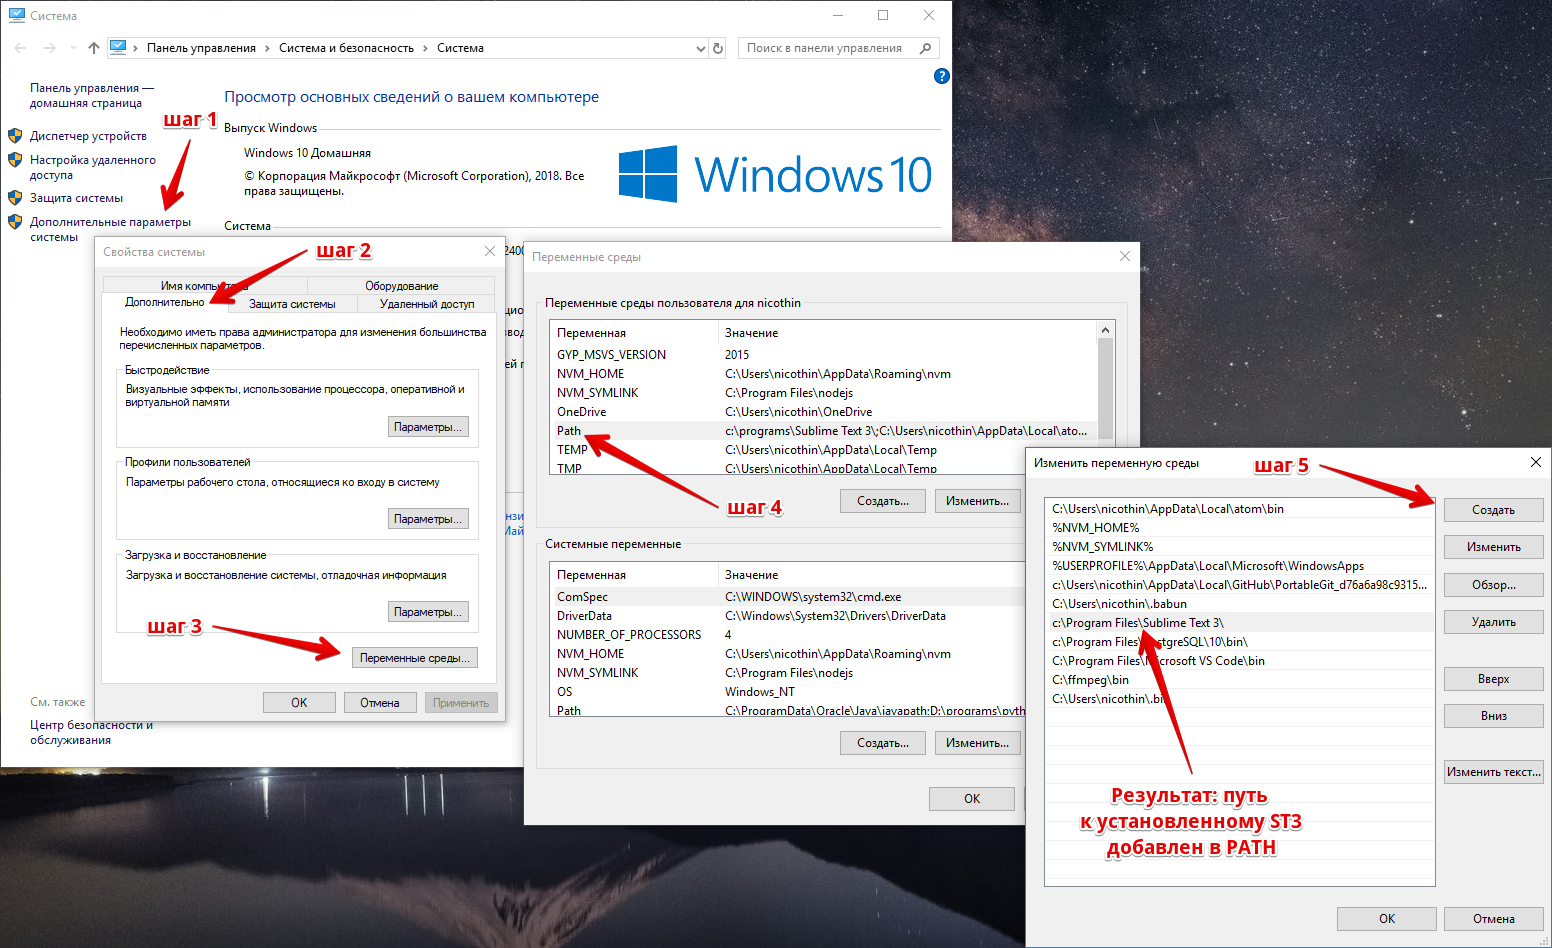Refresh the address bar in the System window
This screenshot has width=1552, height=948.
tap(717, 48)
